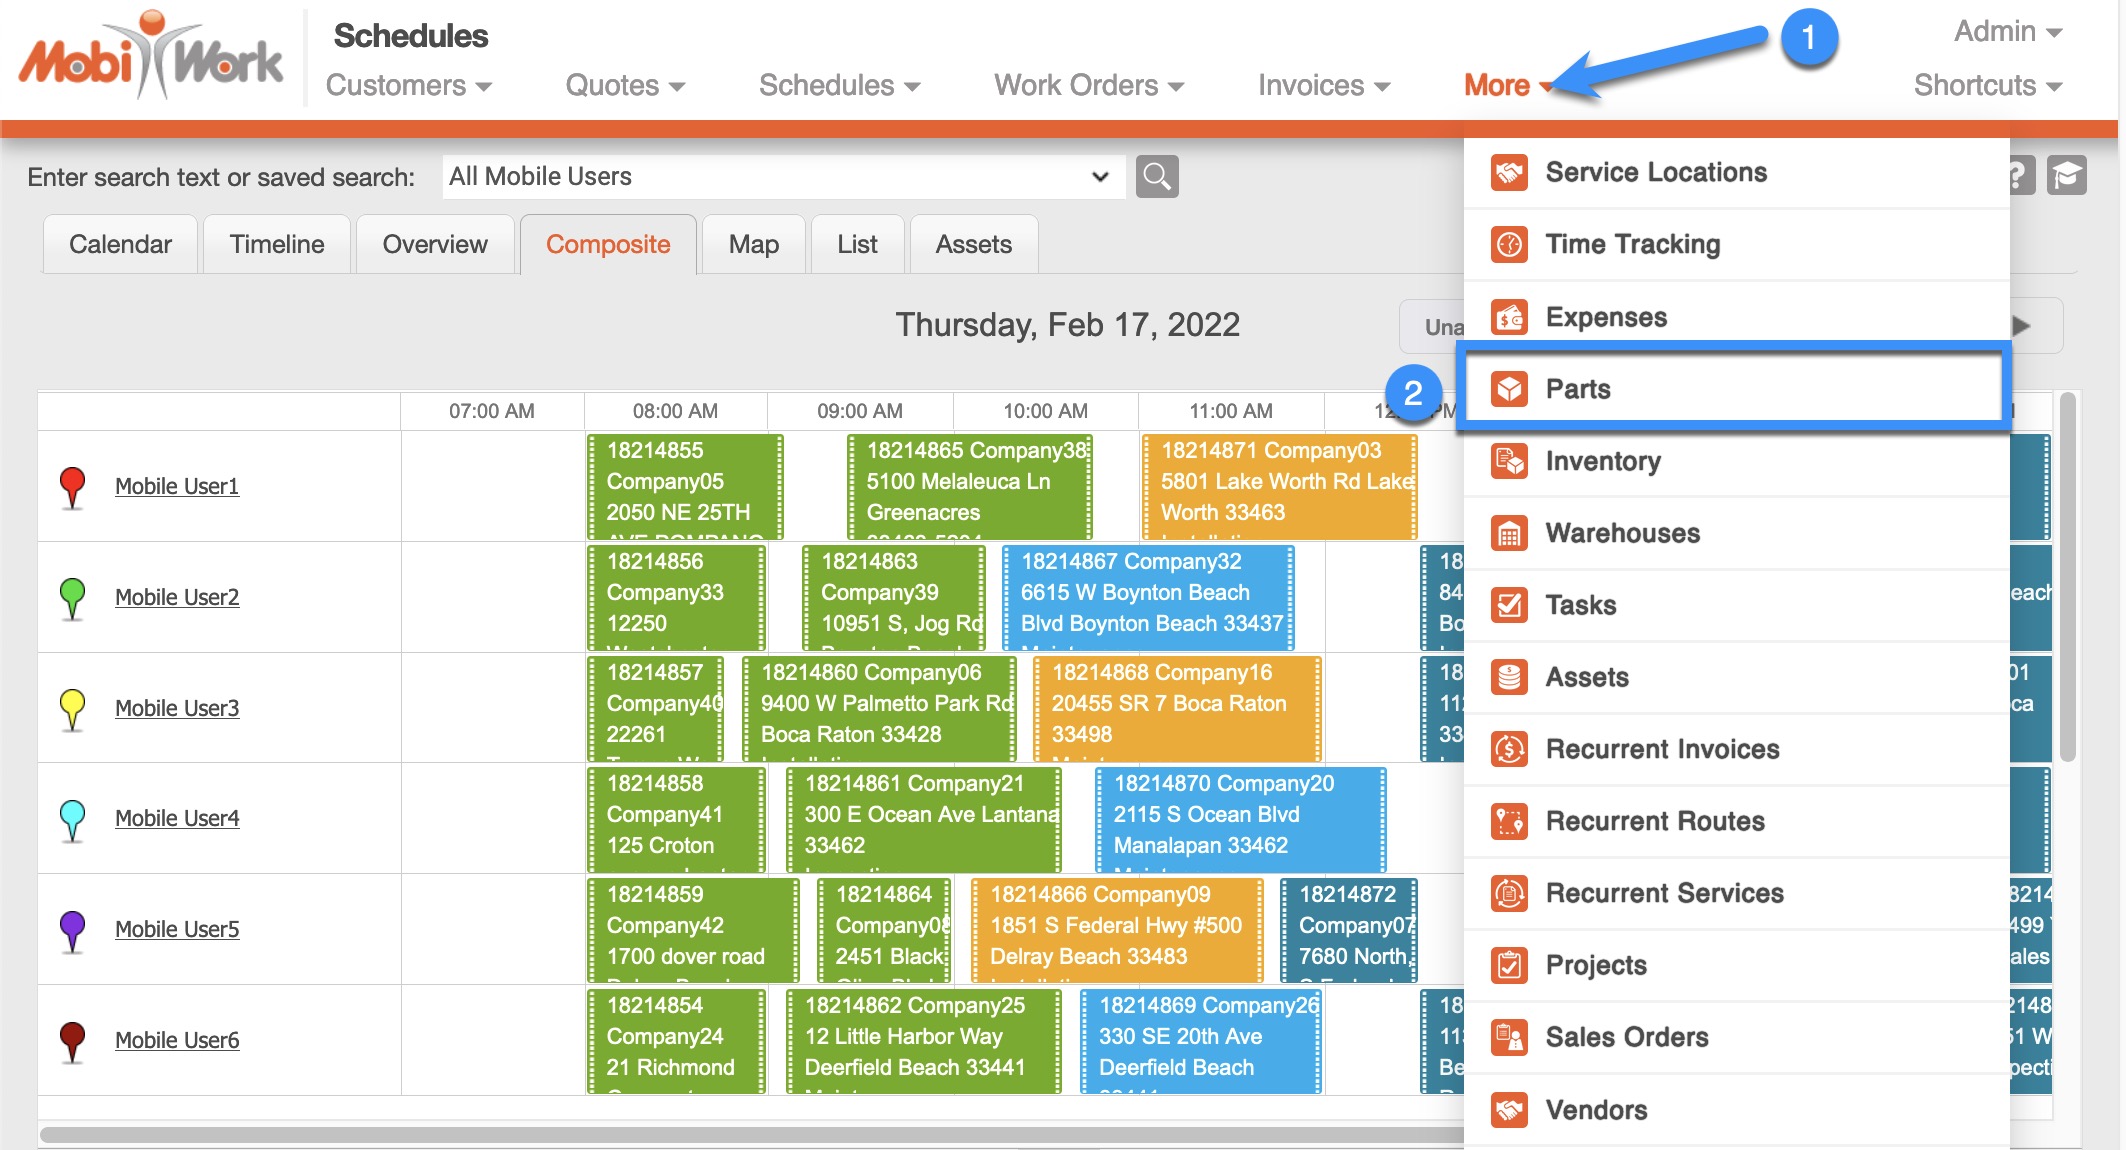This screenshot has height=1150, width=2126.
Task: Open the Mobile User3 link
Action: (177, 708)
